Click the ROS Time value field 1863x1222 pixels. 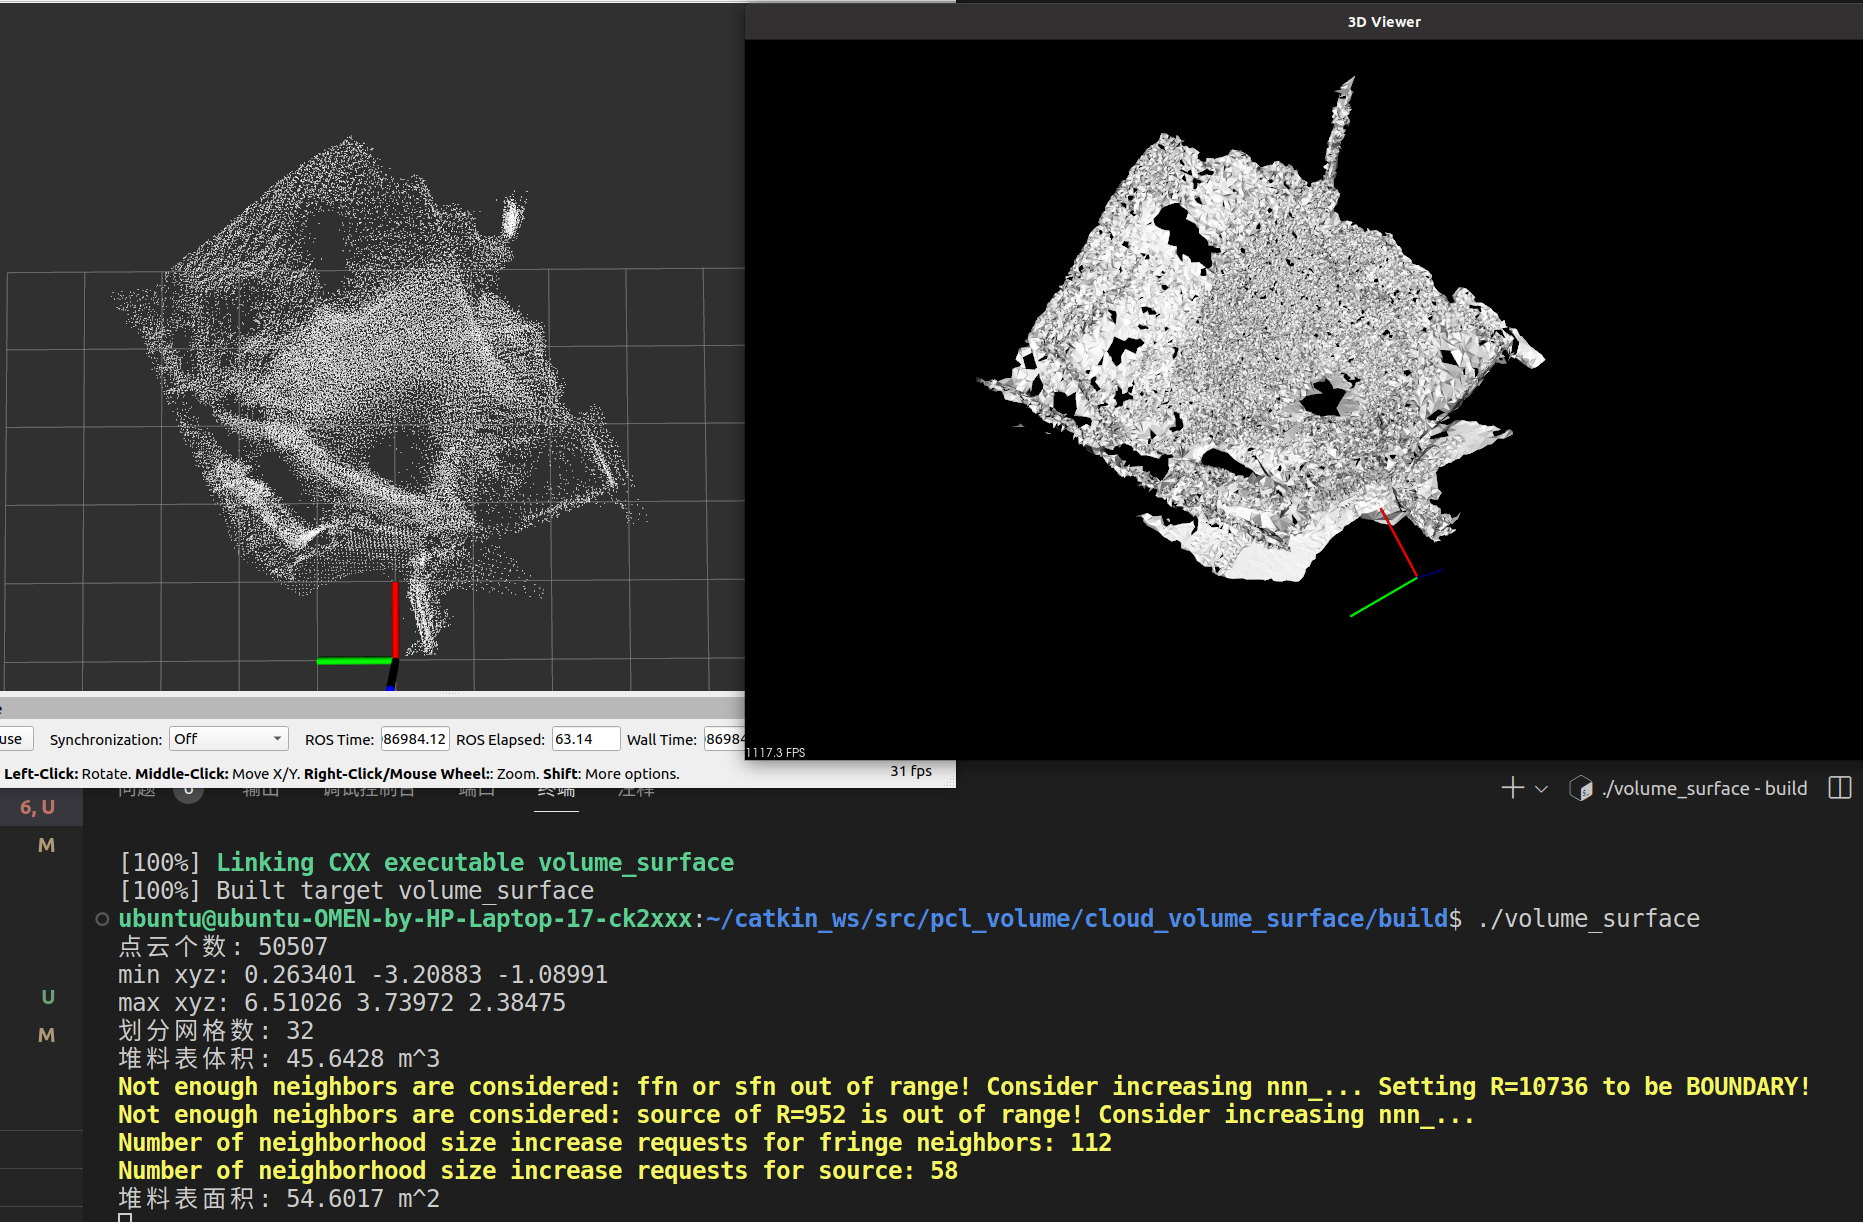click(x=414, y=739)
